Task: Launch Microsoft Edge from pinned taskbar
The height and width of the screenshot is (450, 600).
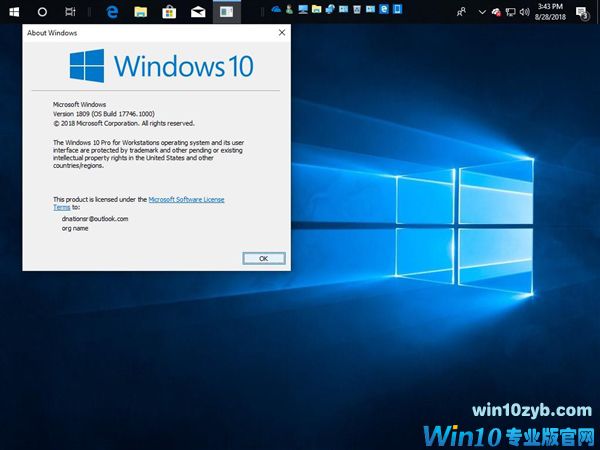Action: (x=112, y=12)
